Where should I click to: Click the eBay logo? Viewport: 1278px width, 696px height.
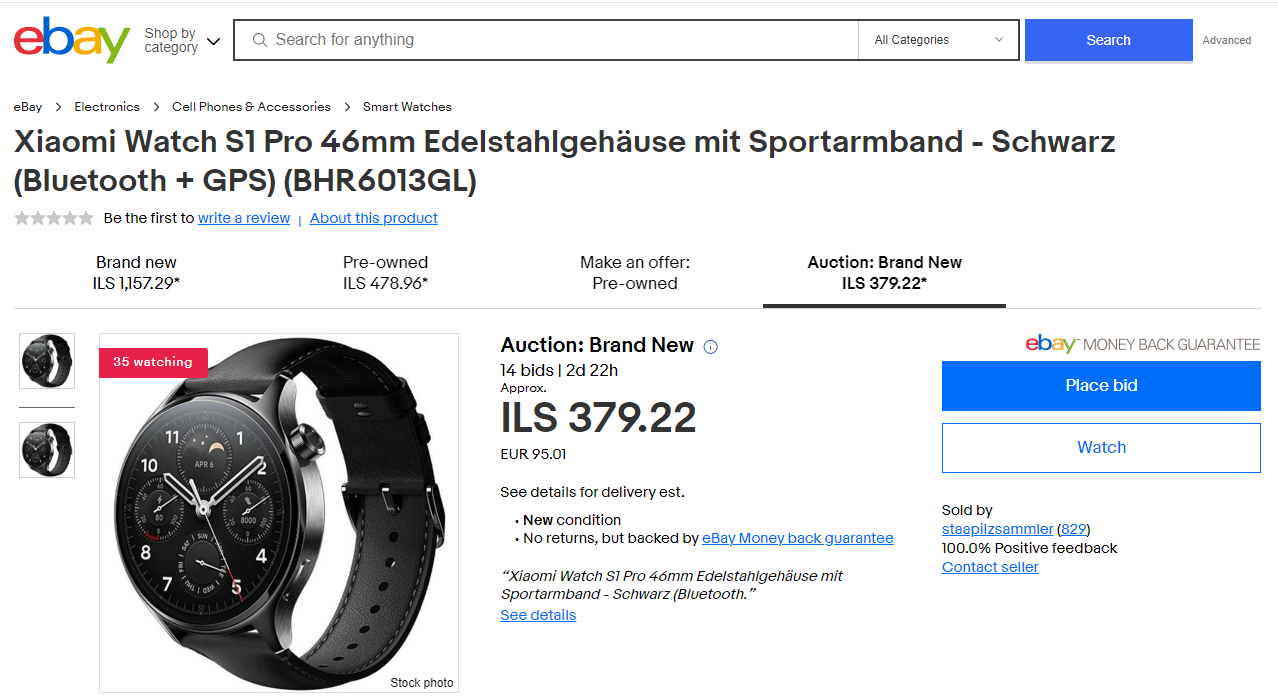point(72,40)
